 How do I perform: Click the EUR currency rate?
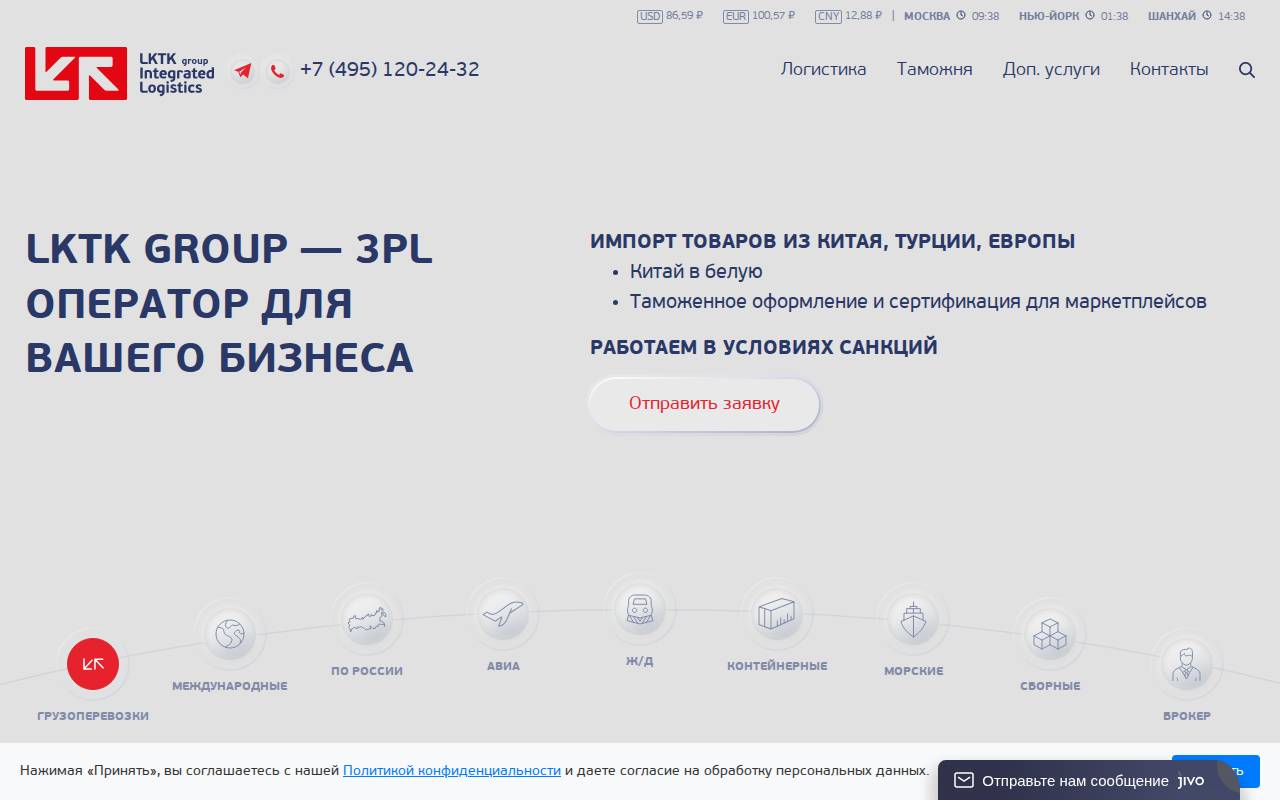click(759, 16)
